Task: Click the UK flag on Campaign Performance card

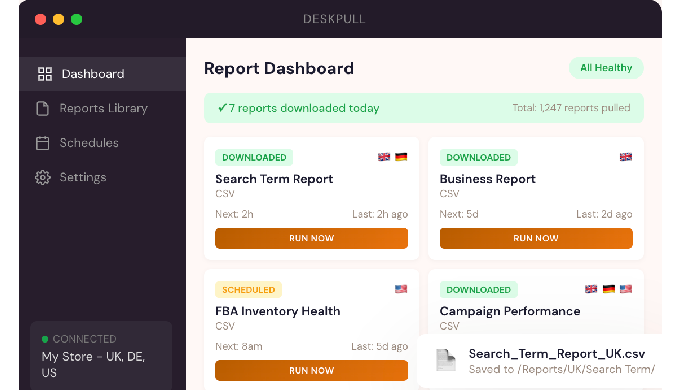Action: 591,289
